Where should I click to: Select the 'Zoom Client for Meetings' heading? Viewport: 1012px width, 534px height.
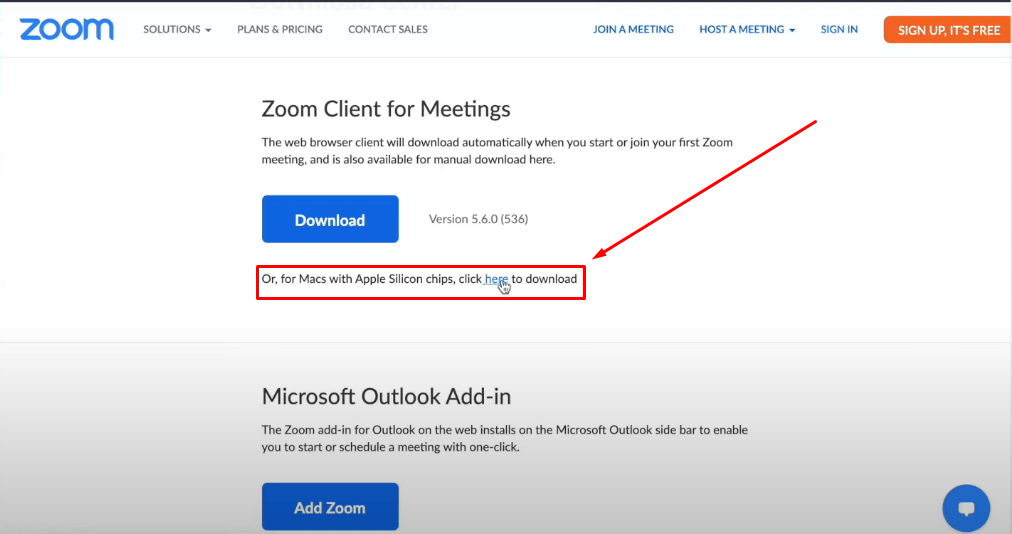[385, 108]
